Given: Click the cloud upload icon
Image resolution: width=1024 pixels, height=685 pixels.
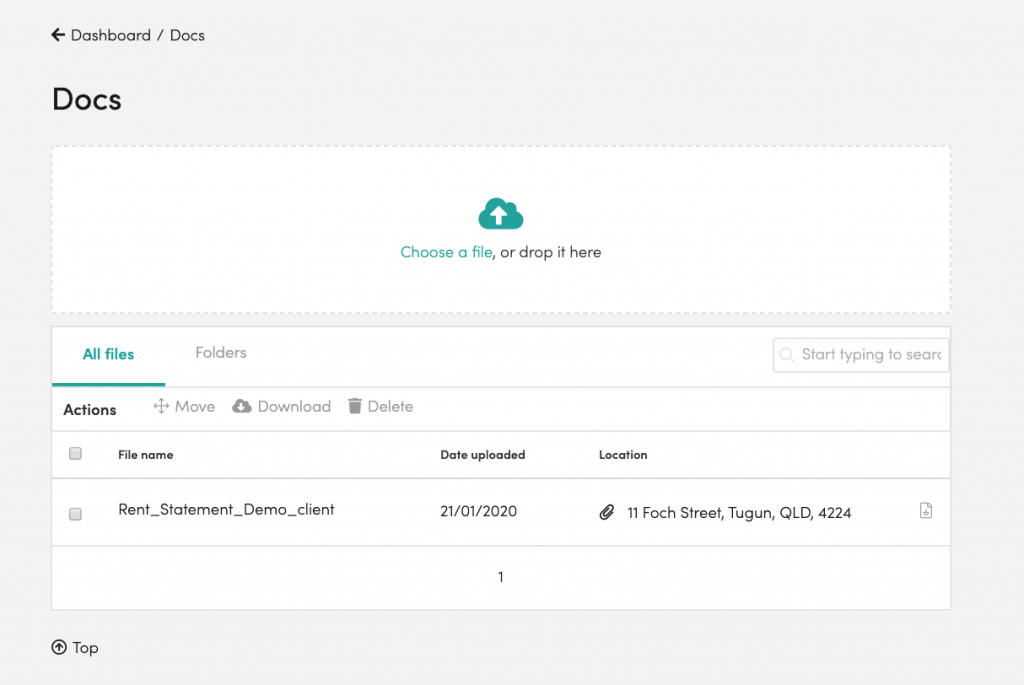Looking at the screenshot, I should 501,214.
